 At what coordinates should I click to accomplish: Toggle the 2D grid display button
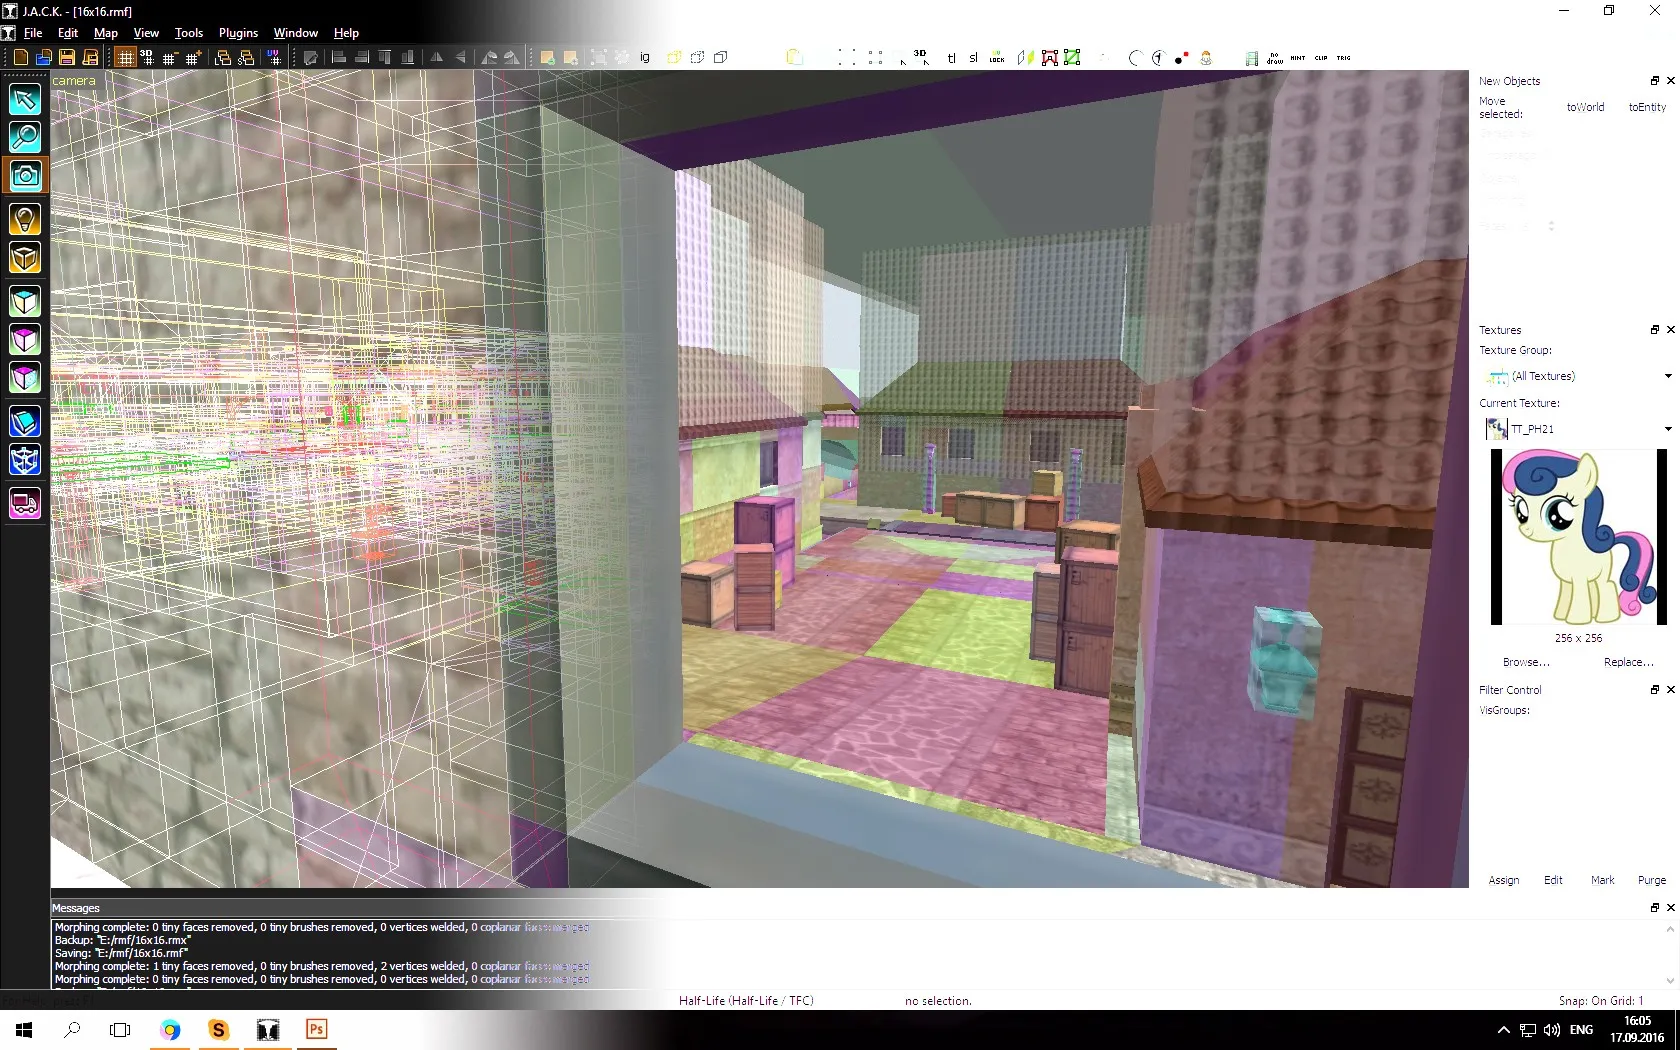click(125, 58)
